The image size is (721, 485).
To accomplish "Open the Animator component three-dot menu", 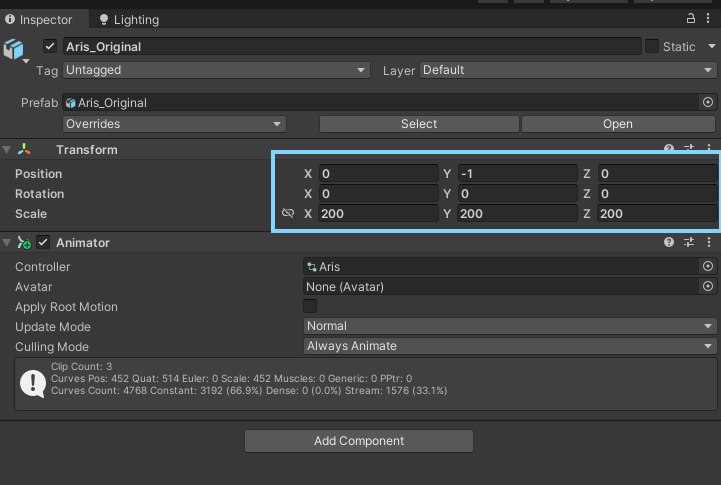I will (x=709, y=242).
